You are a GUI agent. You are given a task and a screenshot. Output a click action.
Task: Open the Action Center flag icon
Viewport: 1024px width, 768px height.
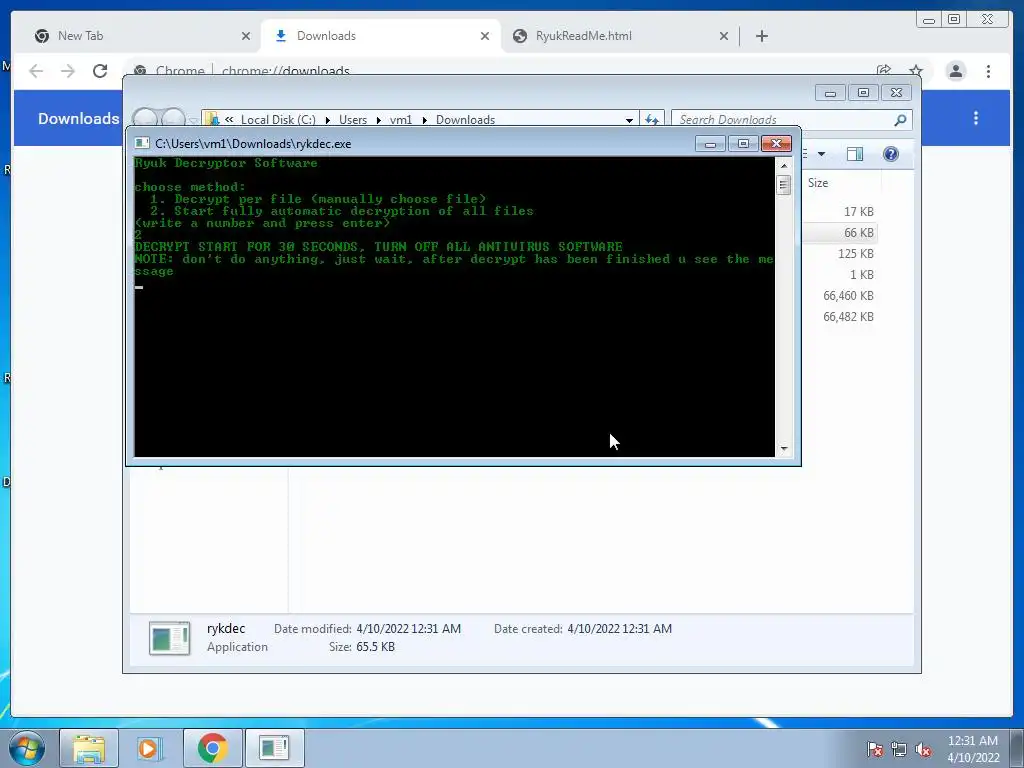(x=875, y=750)
